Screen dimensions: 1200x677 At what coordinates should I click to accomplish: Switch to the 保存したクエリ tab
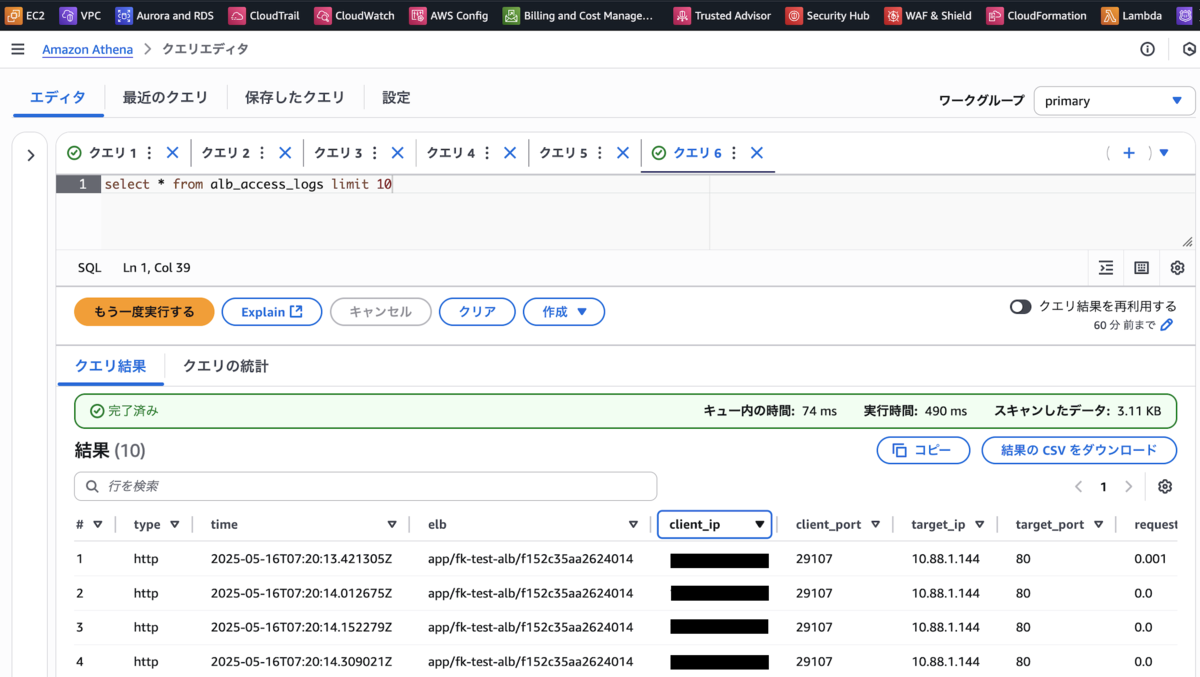295,98
